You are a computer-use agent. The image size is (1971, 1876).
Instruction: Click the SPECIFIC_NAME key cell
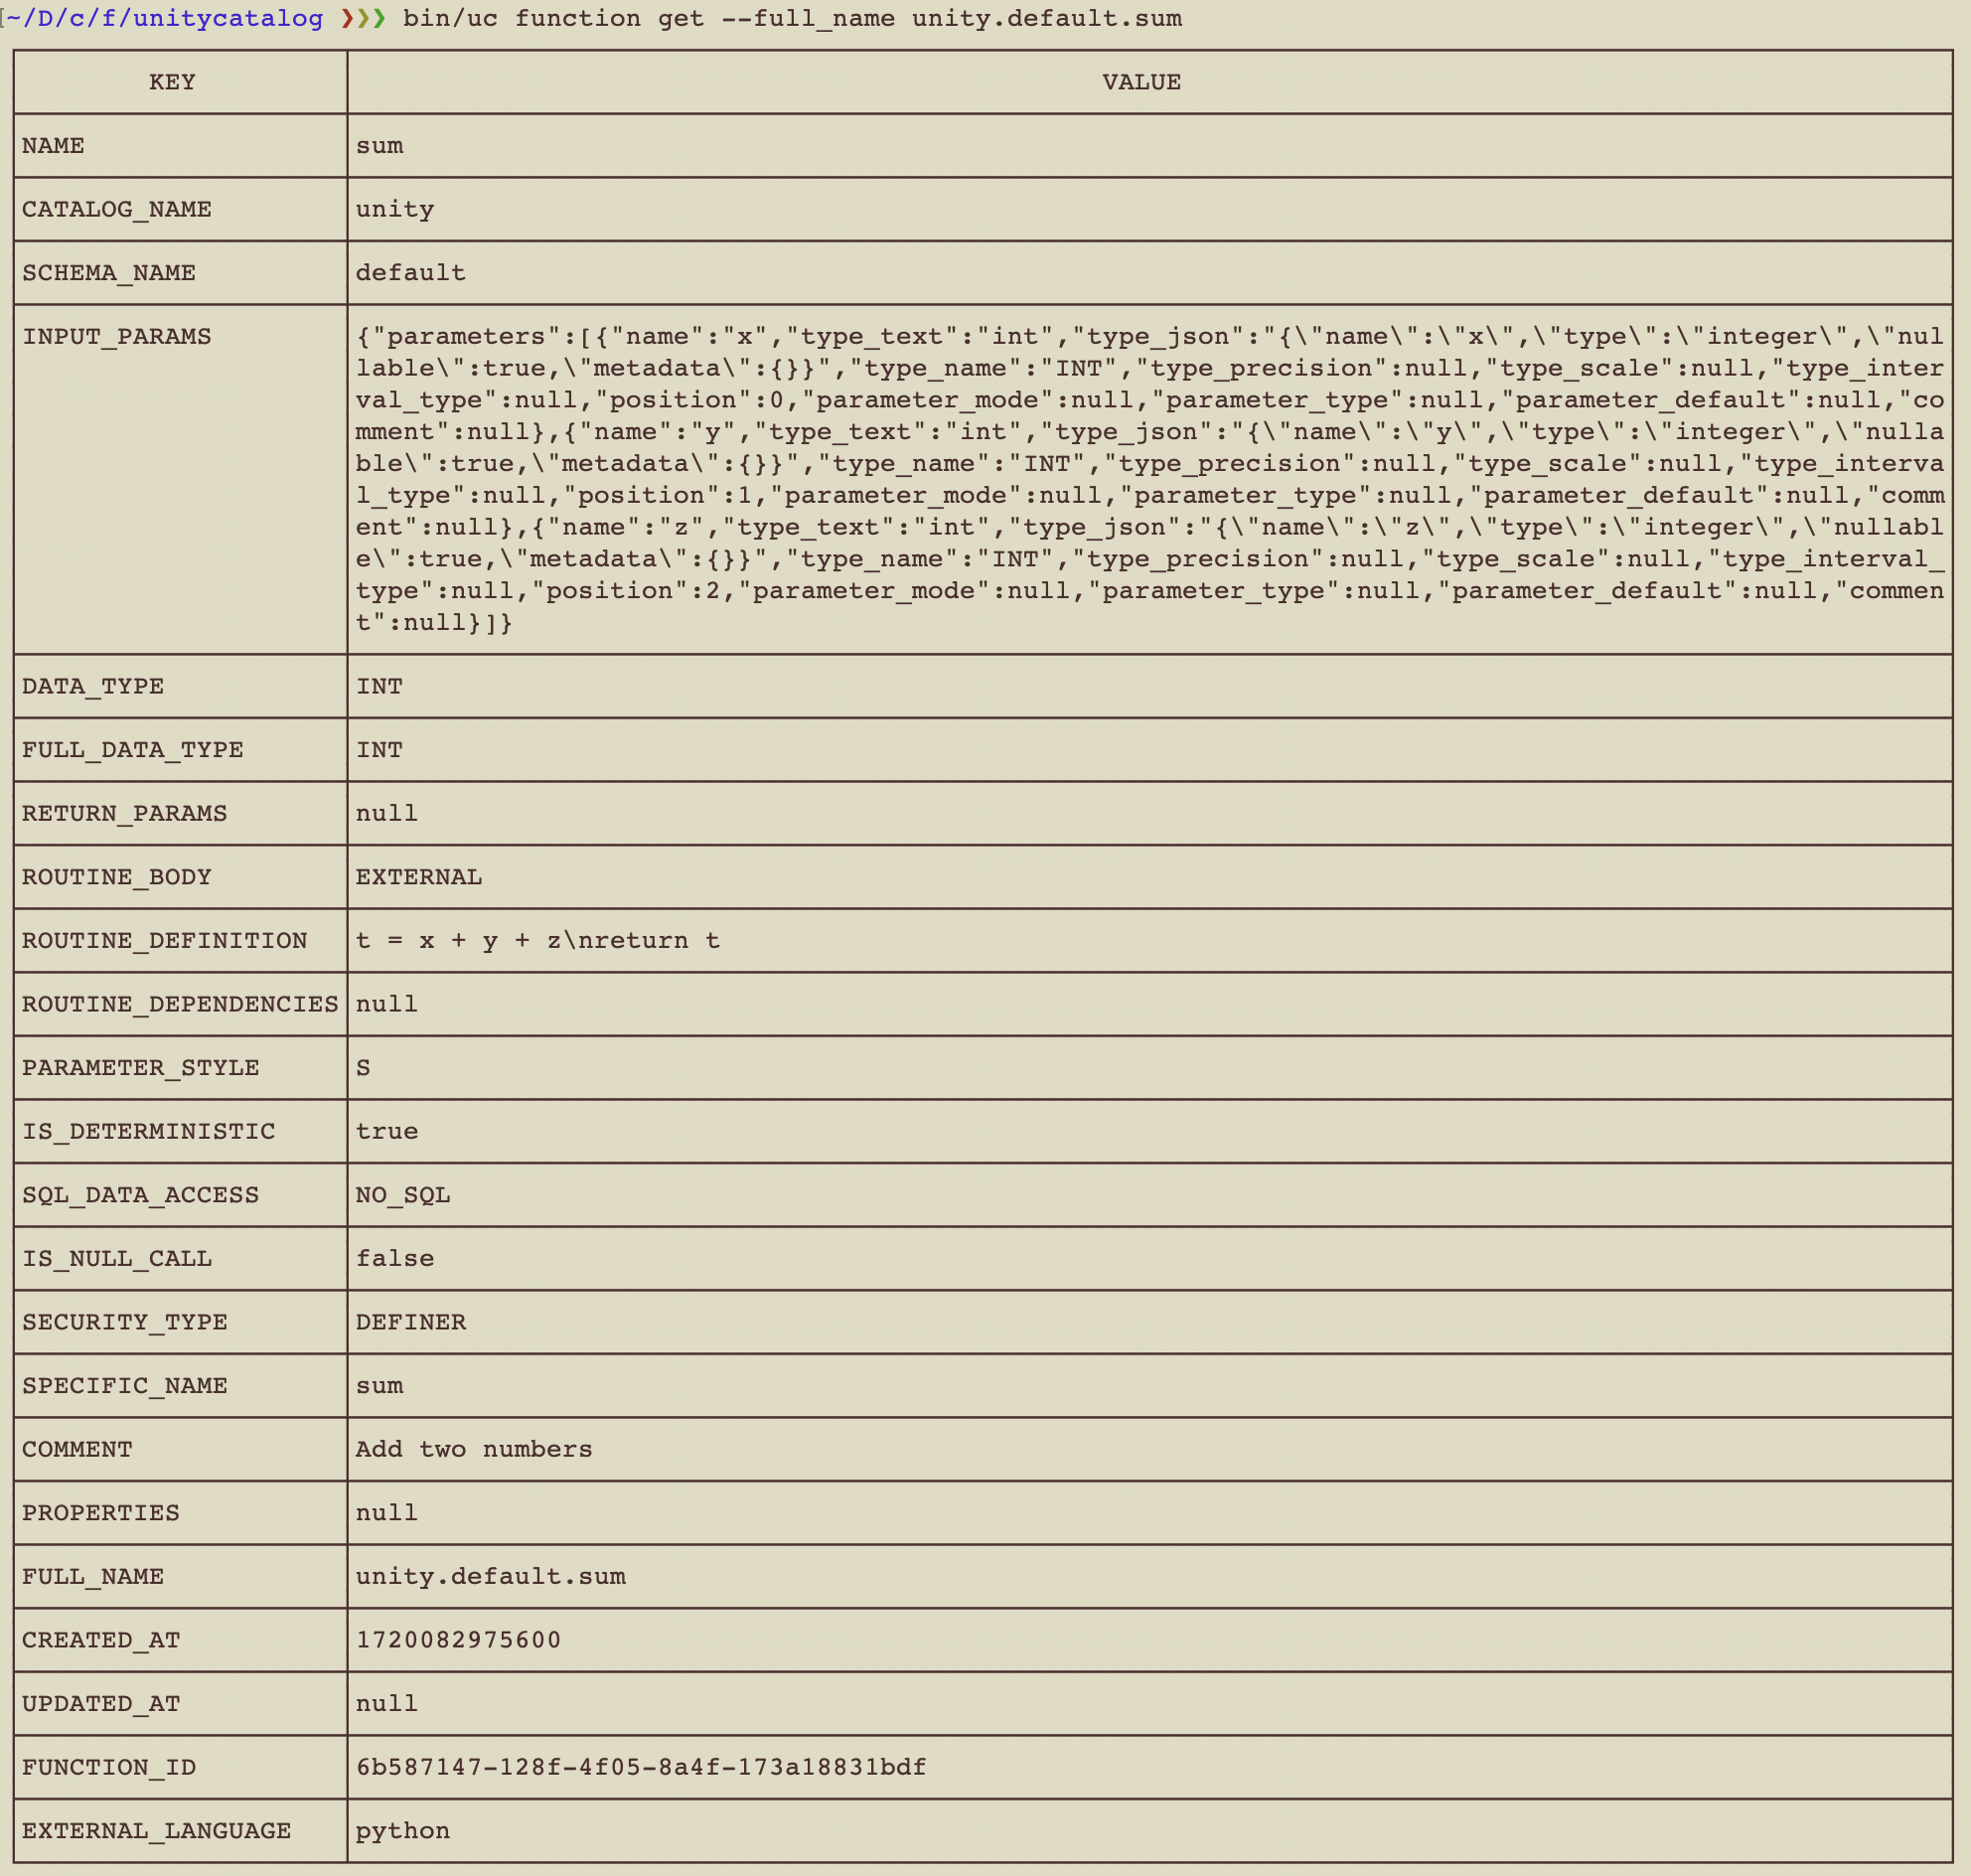click(x=181, y=1386)
